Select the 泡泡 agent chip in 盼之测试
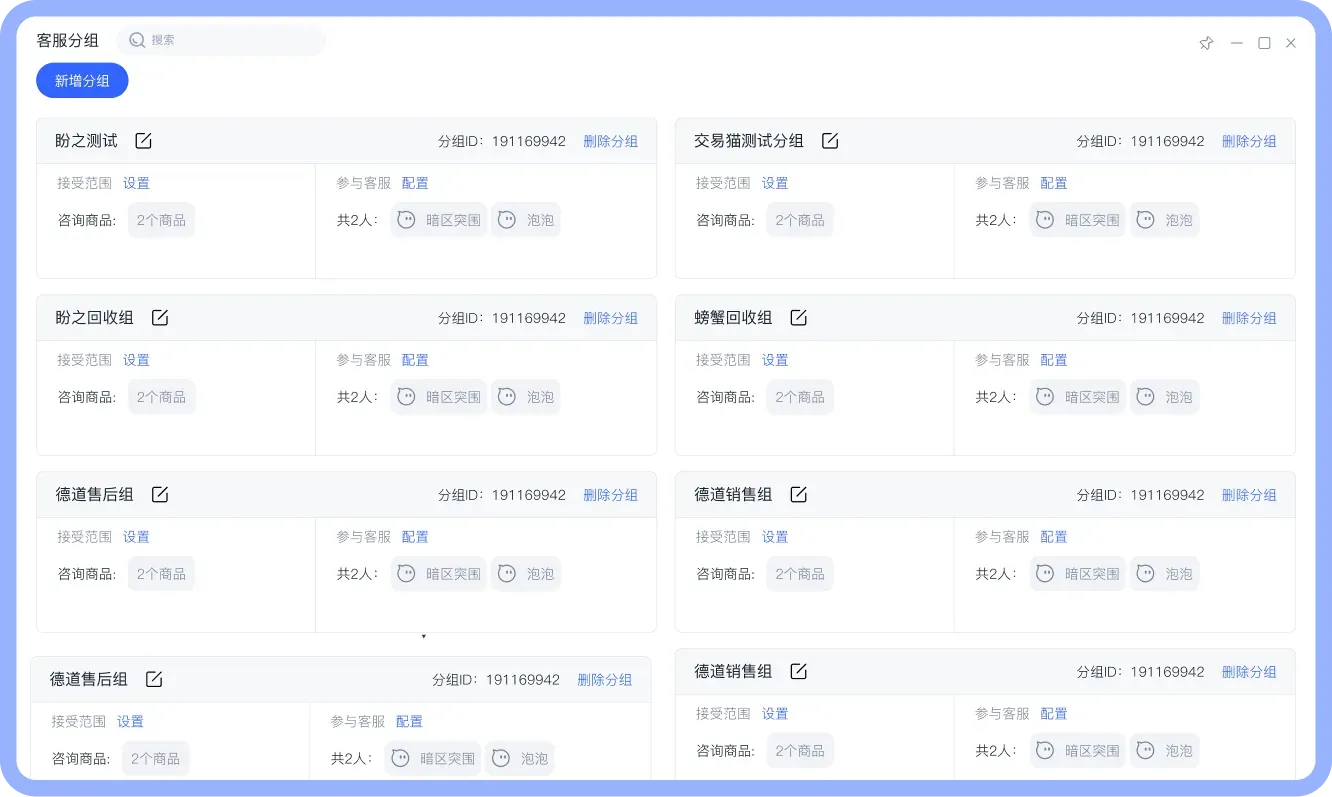 (526, 220)
